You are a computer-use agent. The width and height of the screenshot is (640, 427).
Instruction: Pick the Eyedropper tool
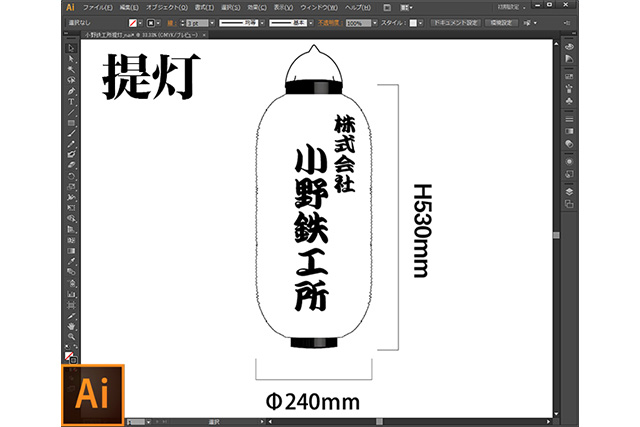[x=71, y=261]
